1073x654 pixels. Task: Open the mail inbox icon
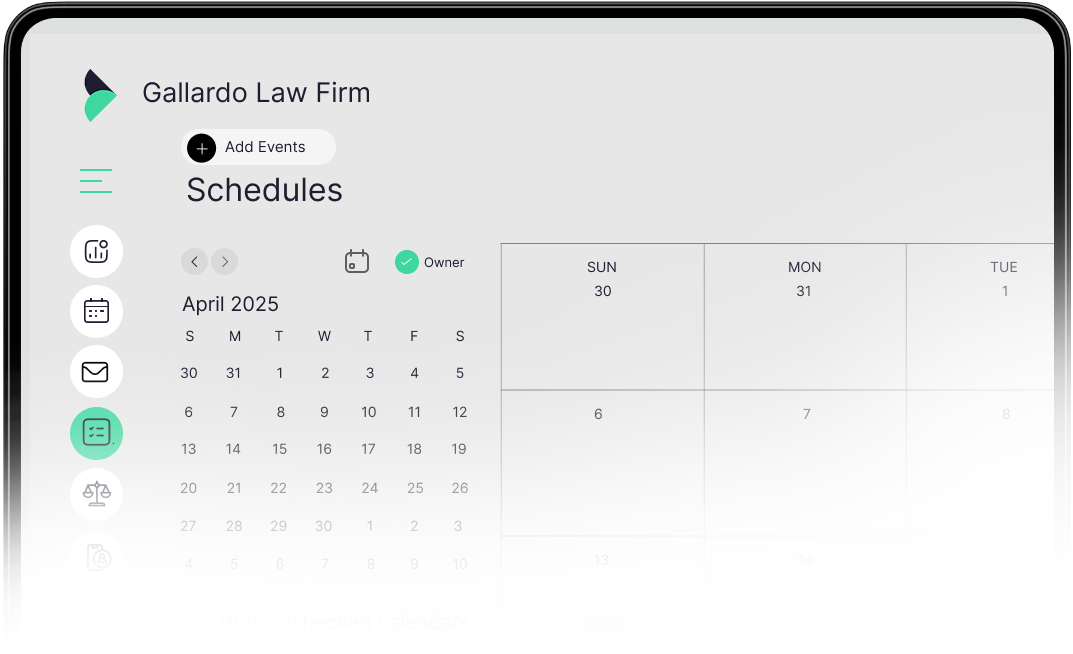(96, 372)
